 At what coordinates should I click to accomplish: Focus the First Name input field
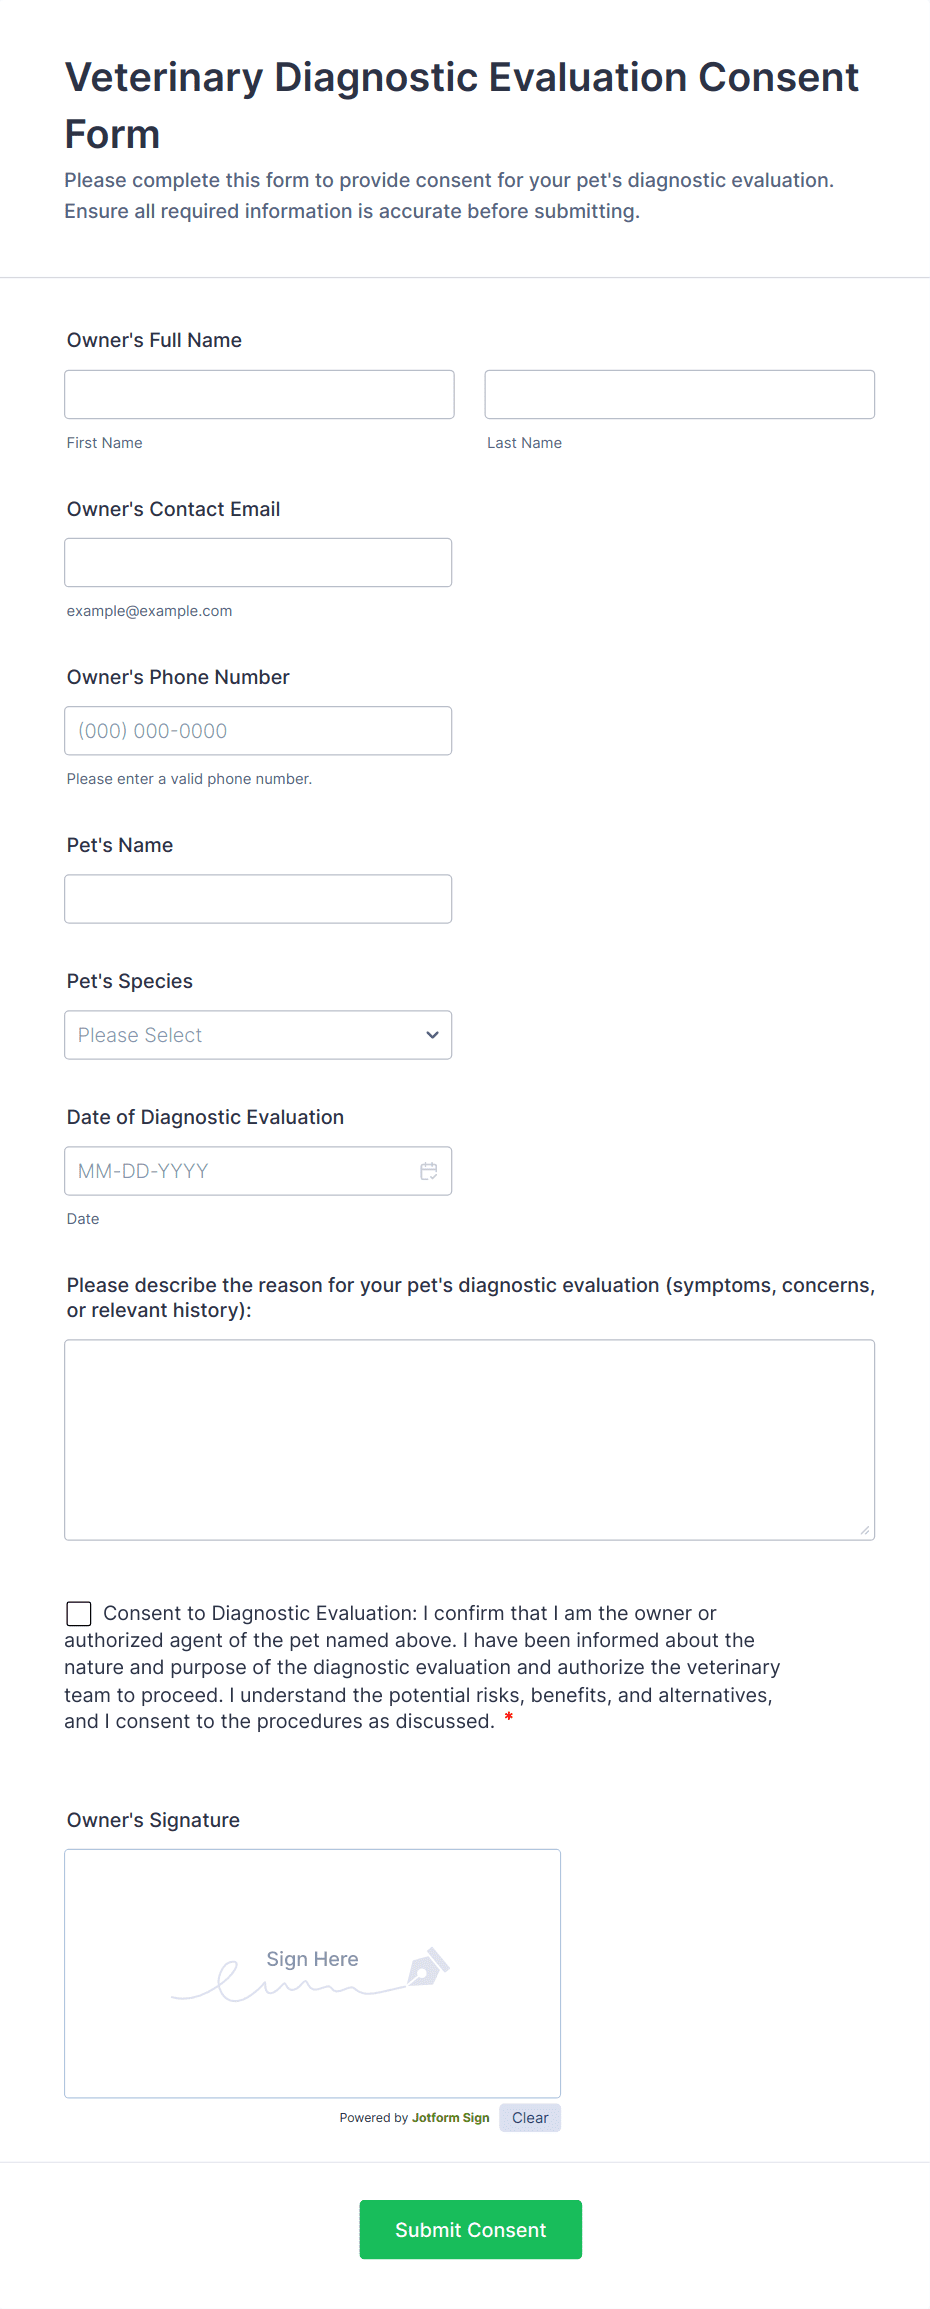tap(258, 394)
